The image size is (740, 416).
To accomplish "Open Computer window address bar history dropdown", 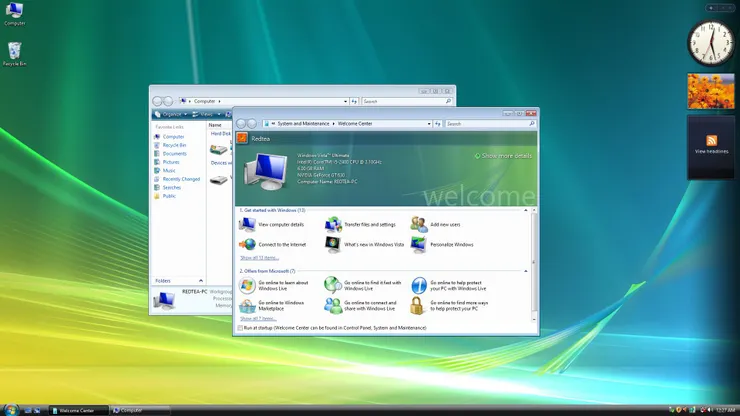I will 345,101.
